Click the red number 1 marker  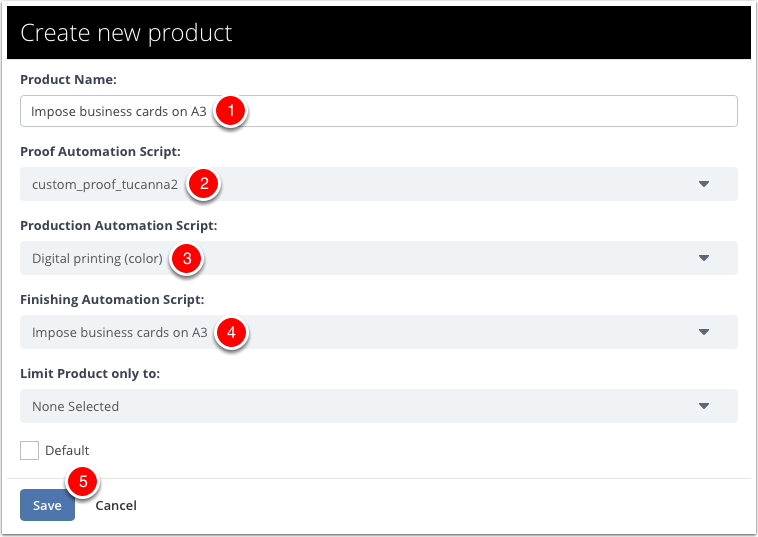[x=231, y=111]
